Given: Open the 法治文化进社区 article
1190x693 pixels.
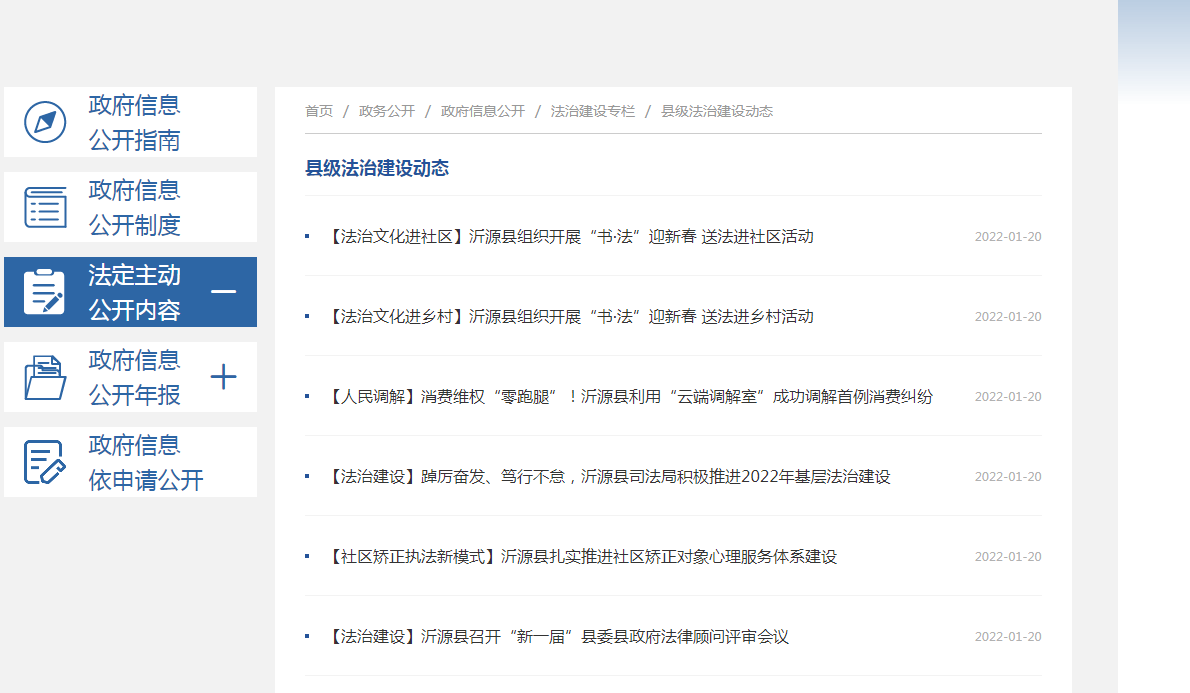Looking at the screenshot, I should pos(570,237).
